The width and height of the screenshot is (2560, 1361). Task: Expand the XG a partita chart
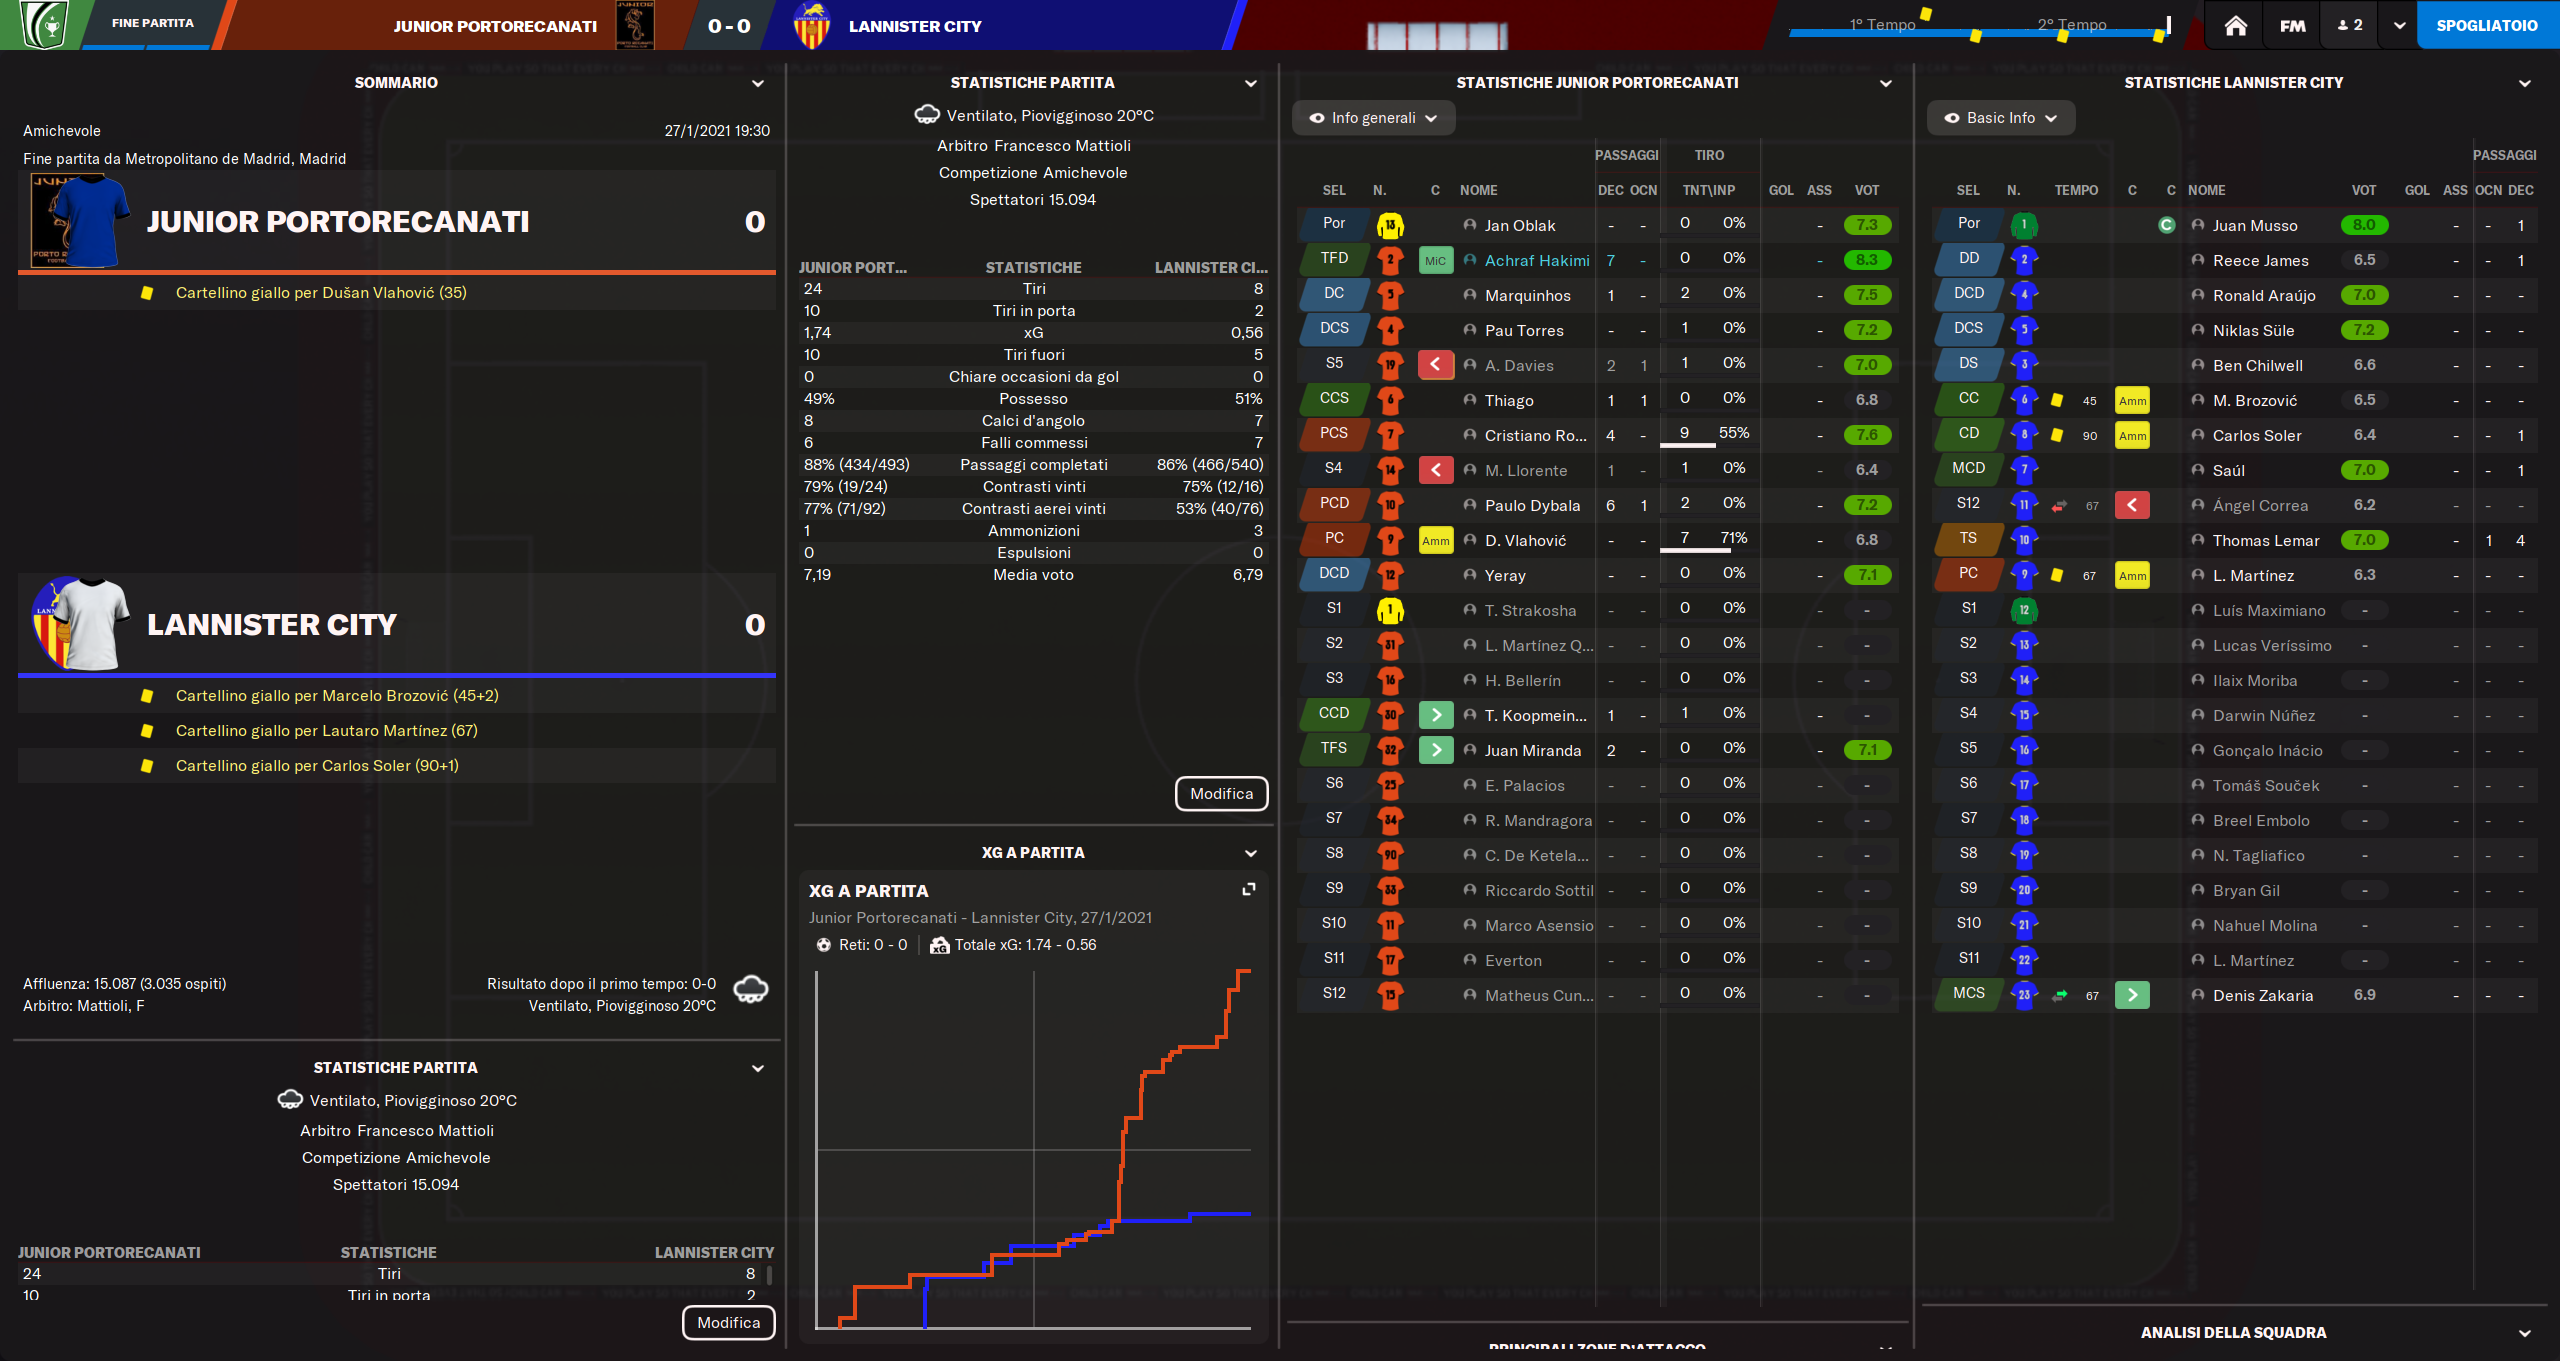(x=1248, y=889)
